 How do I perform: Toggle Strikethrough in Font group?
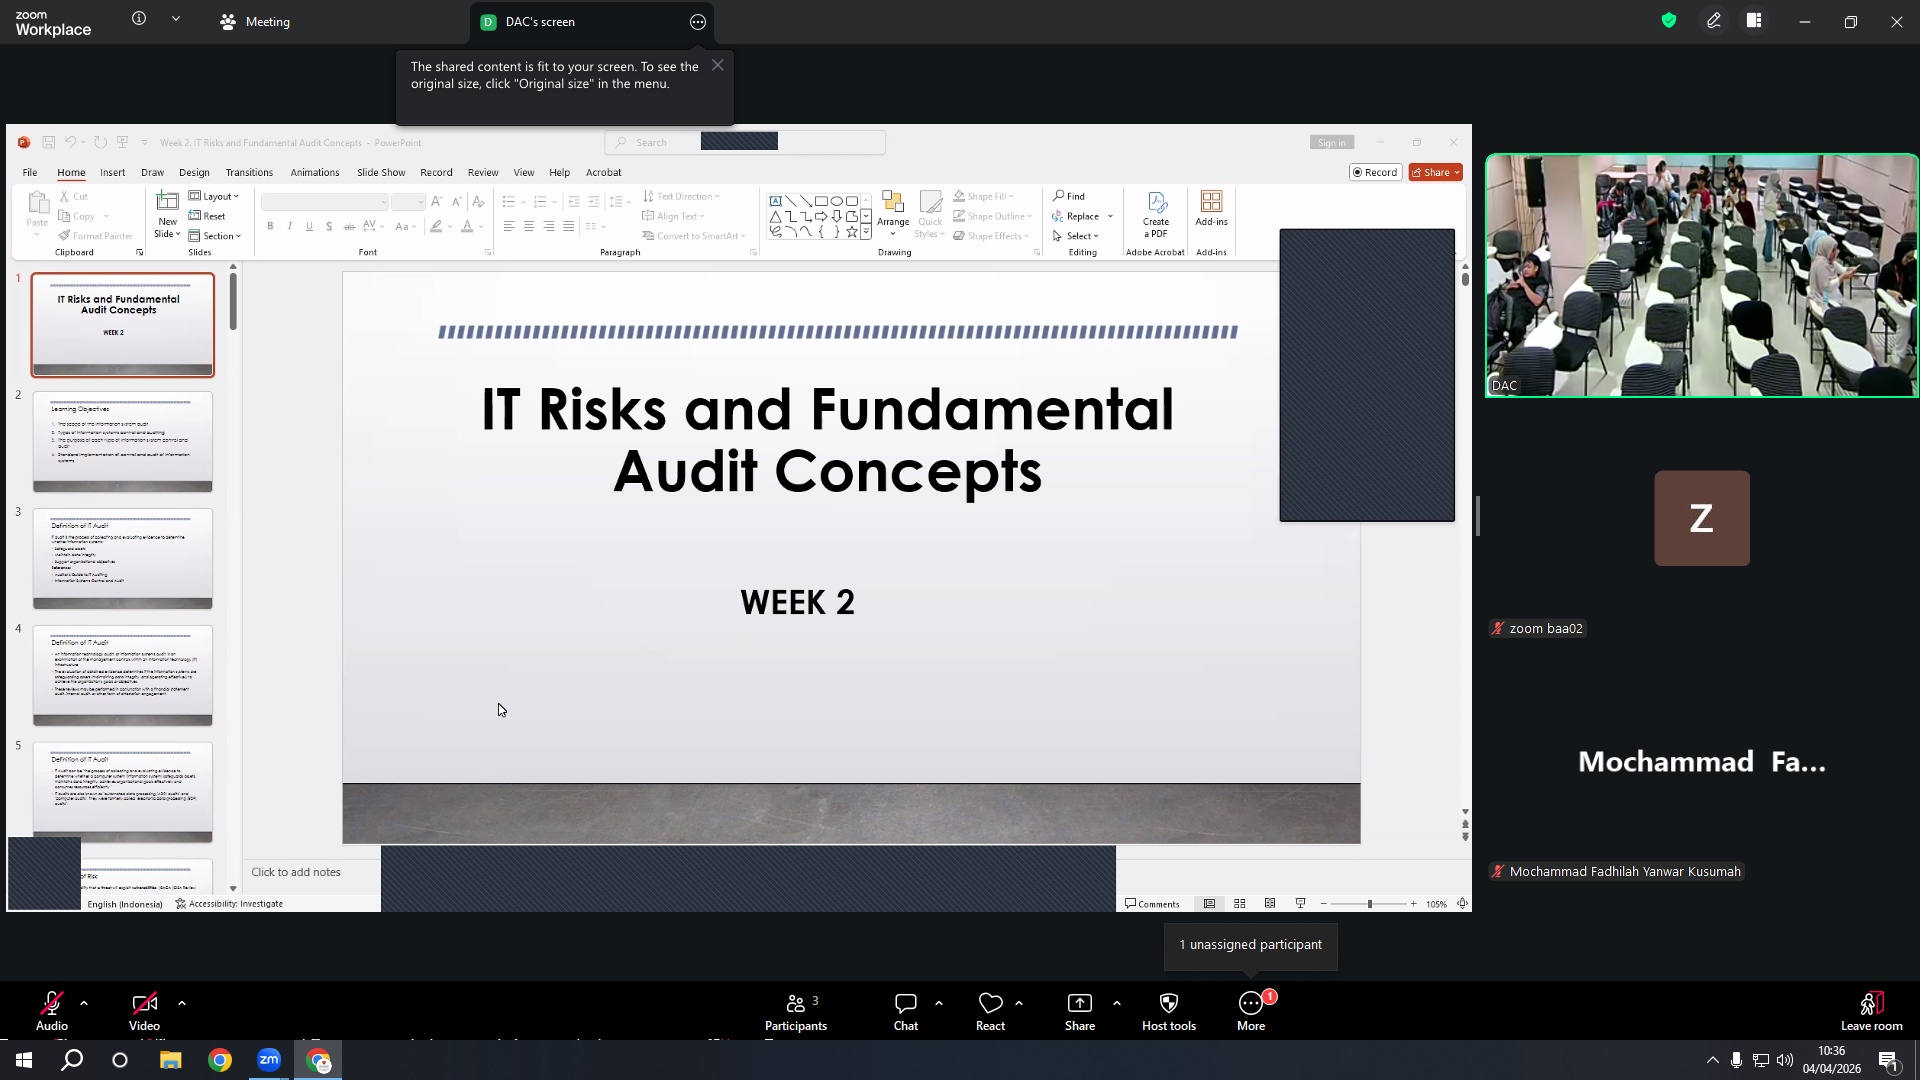349,227
